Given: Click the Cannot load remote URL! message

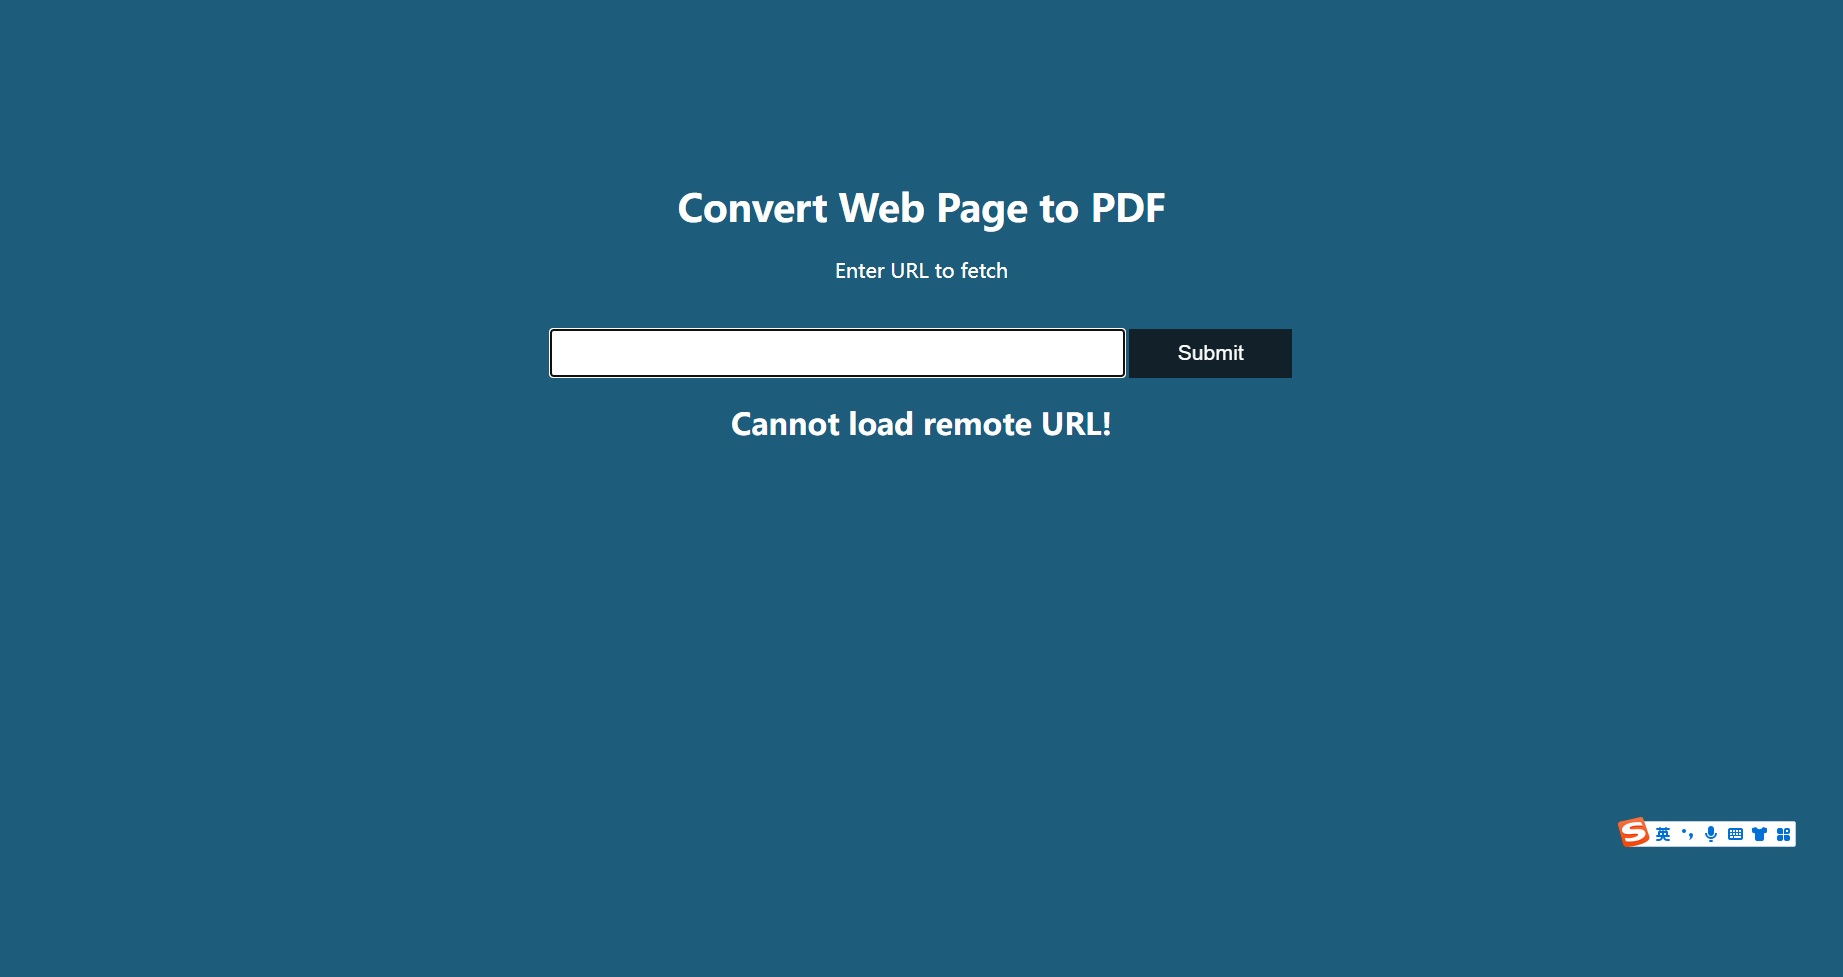Looking at the screenshot, I should 921,424.
